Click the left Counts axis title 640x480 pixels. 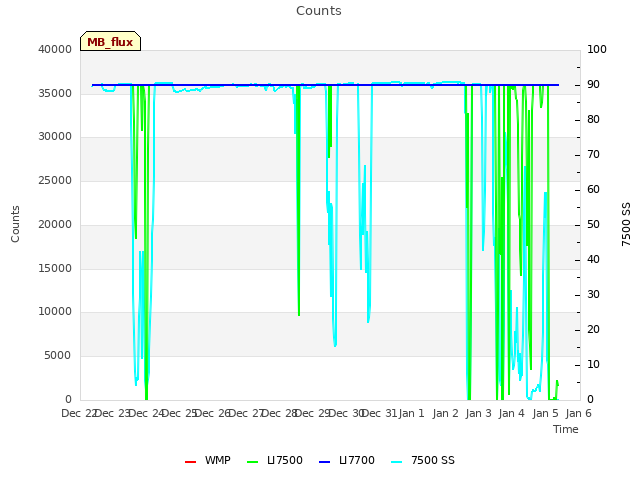point(15,224)
